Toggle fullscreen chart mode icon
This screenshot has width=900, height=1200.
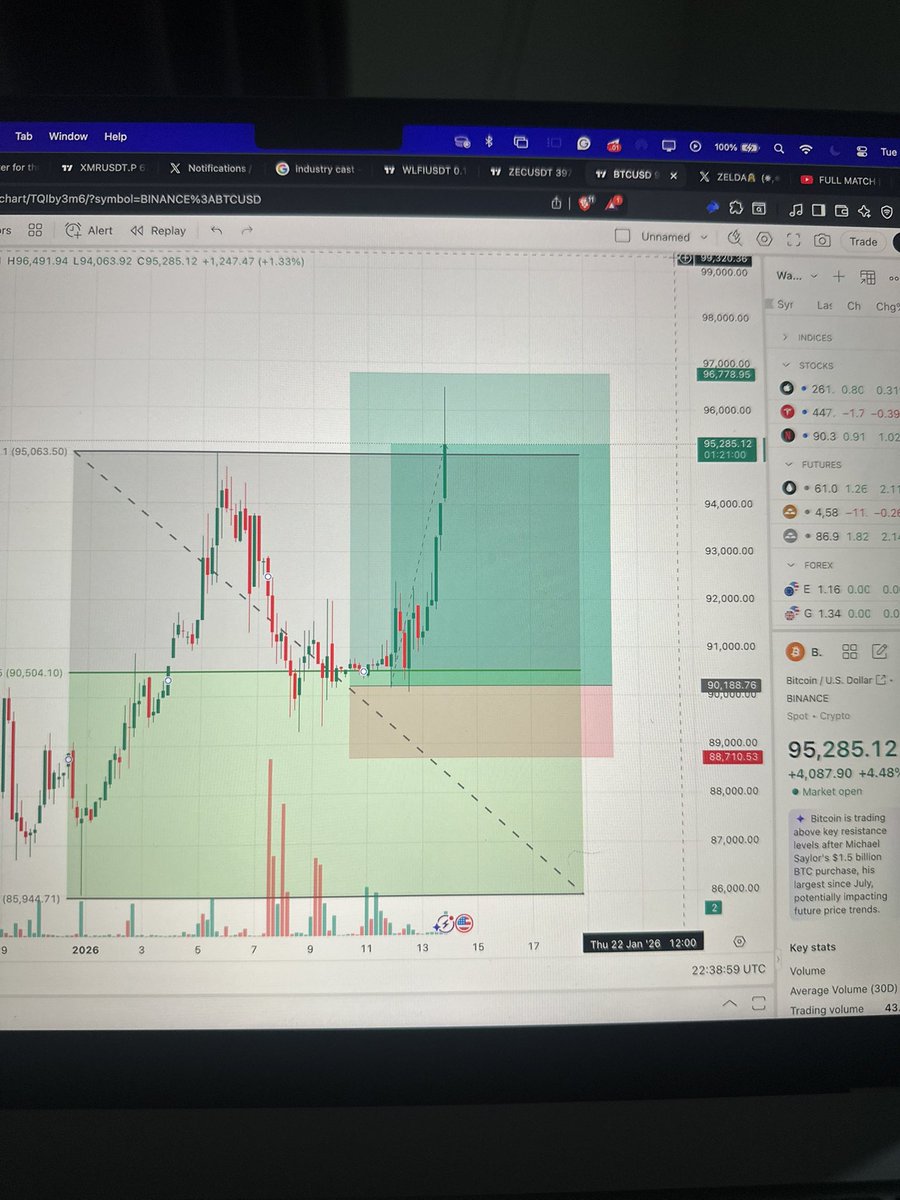tap(794, 240)
